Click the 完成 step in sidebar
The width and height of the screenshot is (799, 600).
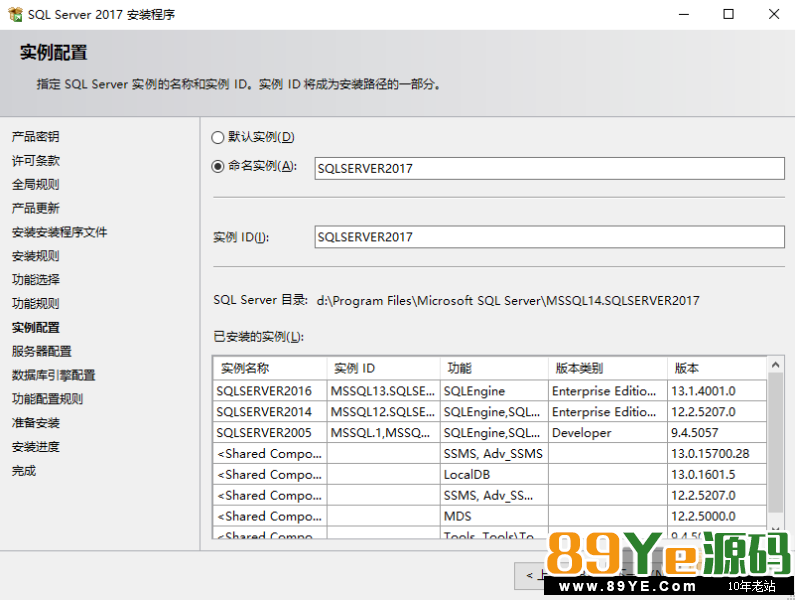click(x=24, y=471)
